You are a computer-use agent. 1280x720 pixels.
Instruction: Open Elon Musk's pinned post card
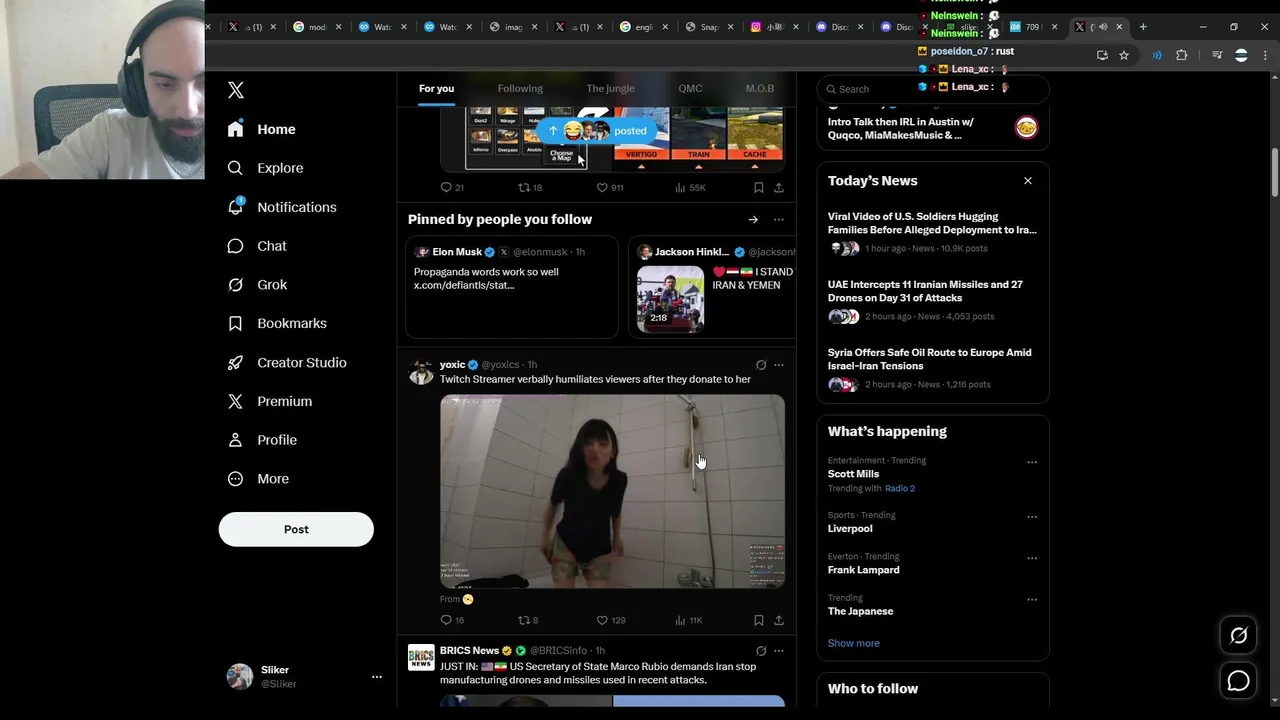[512, 287]
